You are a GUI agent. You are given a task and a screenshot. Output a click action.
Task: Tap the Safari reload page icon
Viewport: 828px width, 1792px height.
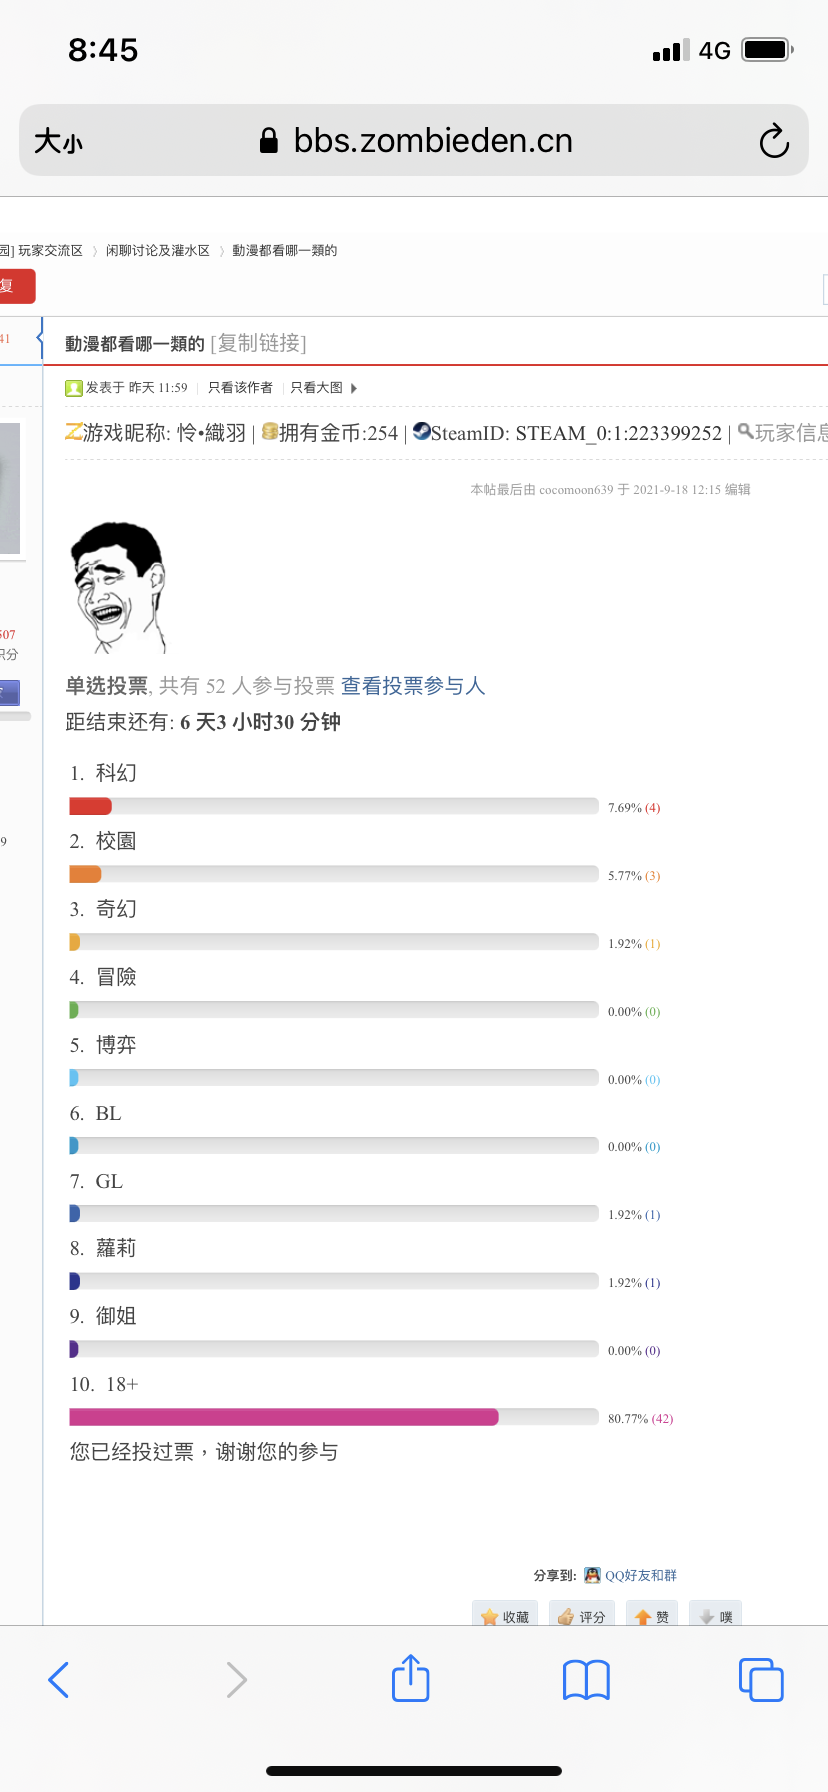point(774,141)
